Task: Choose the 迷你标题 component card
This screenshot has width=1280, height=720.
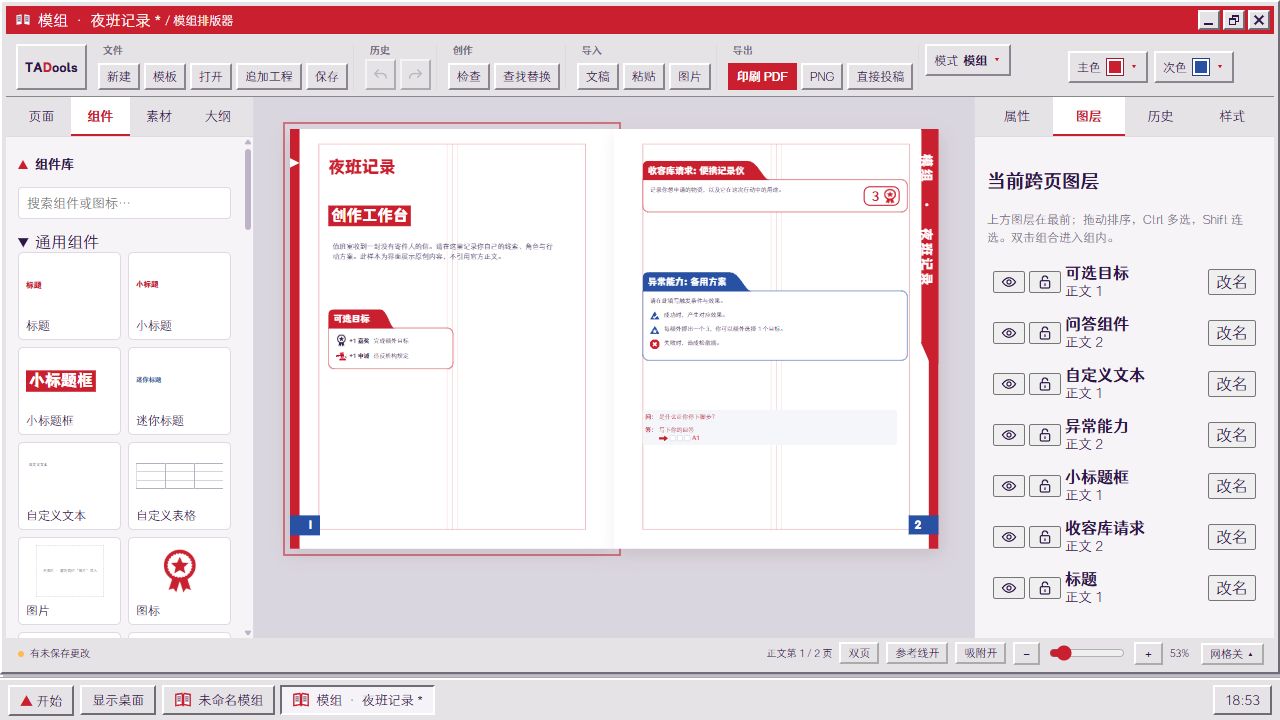Action: [x=180, y=390]
